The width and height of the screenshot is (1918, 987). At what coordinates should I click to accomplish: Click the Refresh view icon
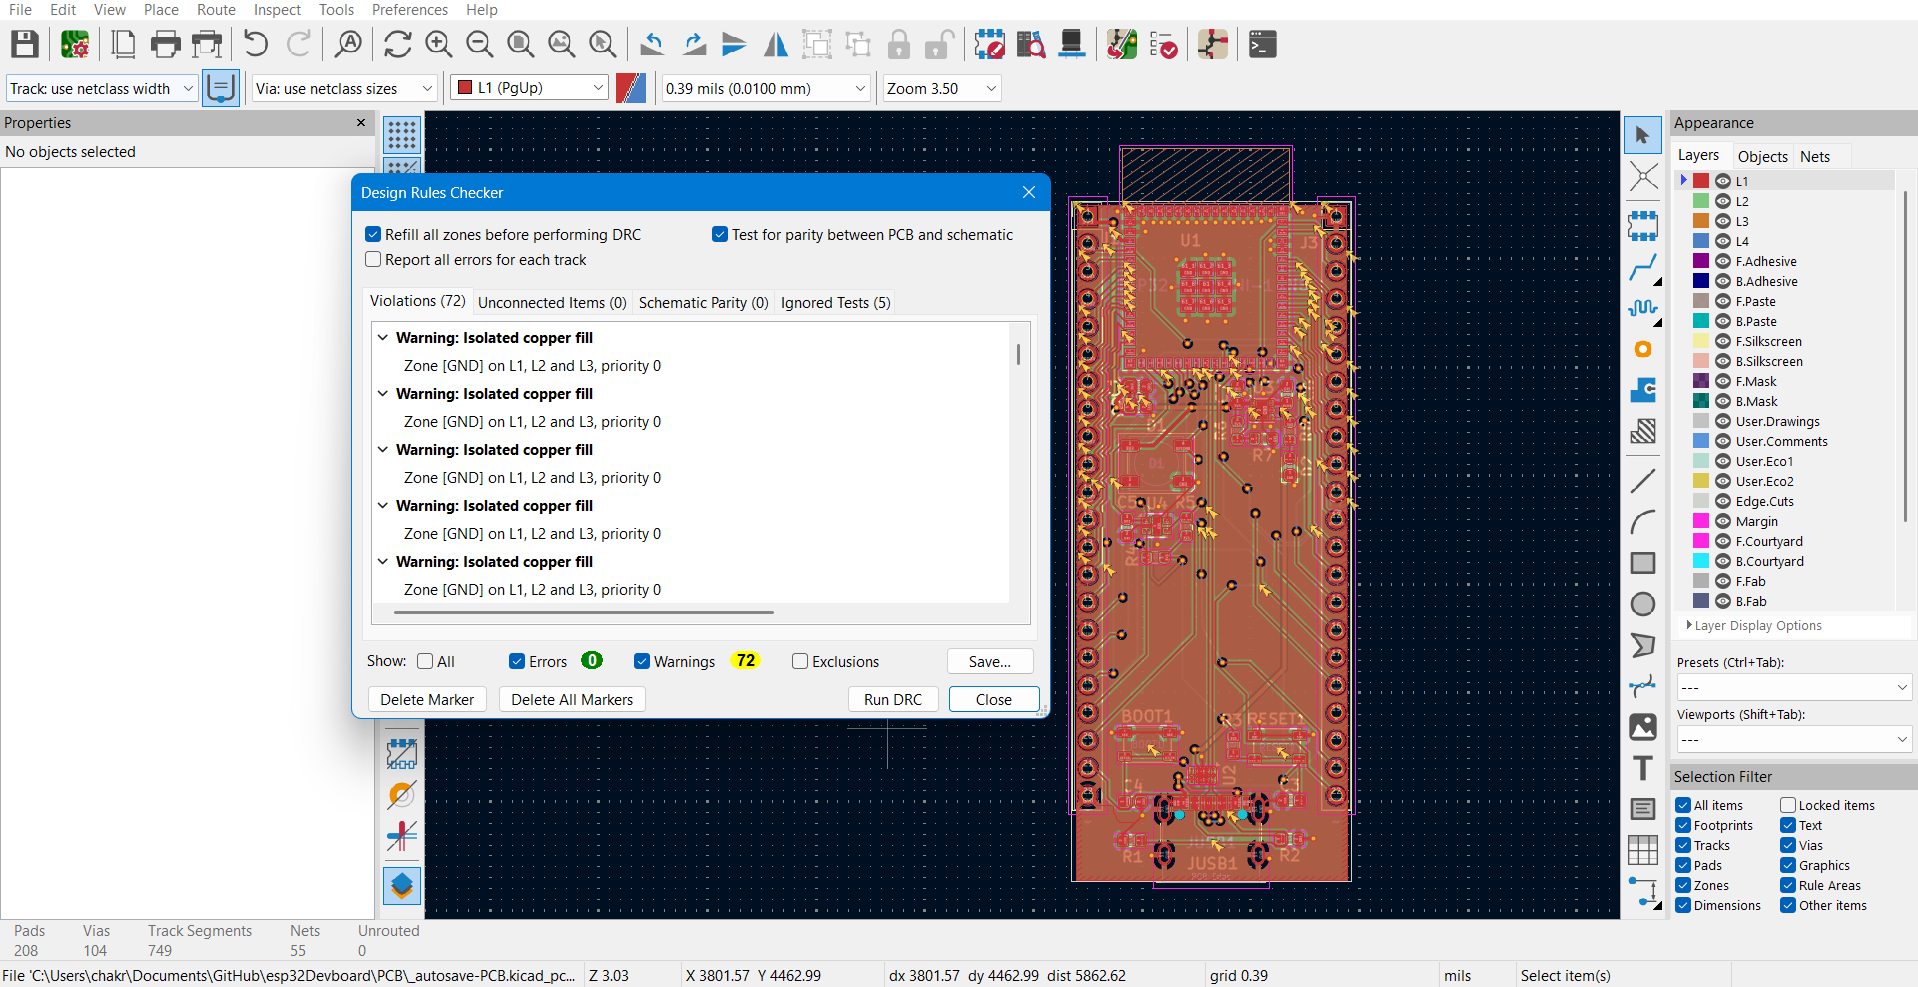[397, 45]
